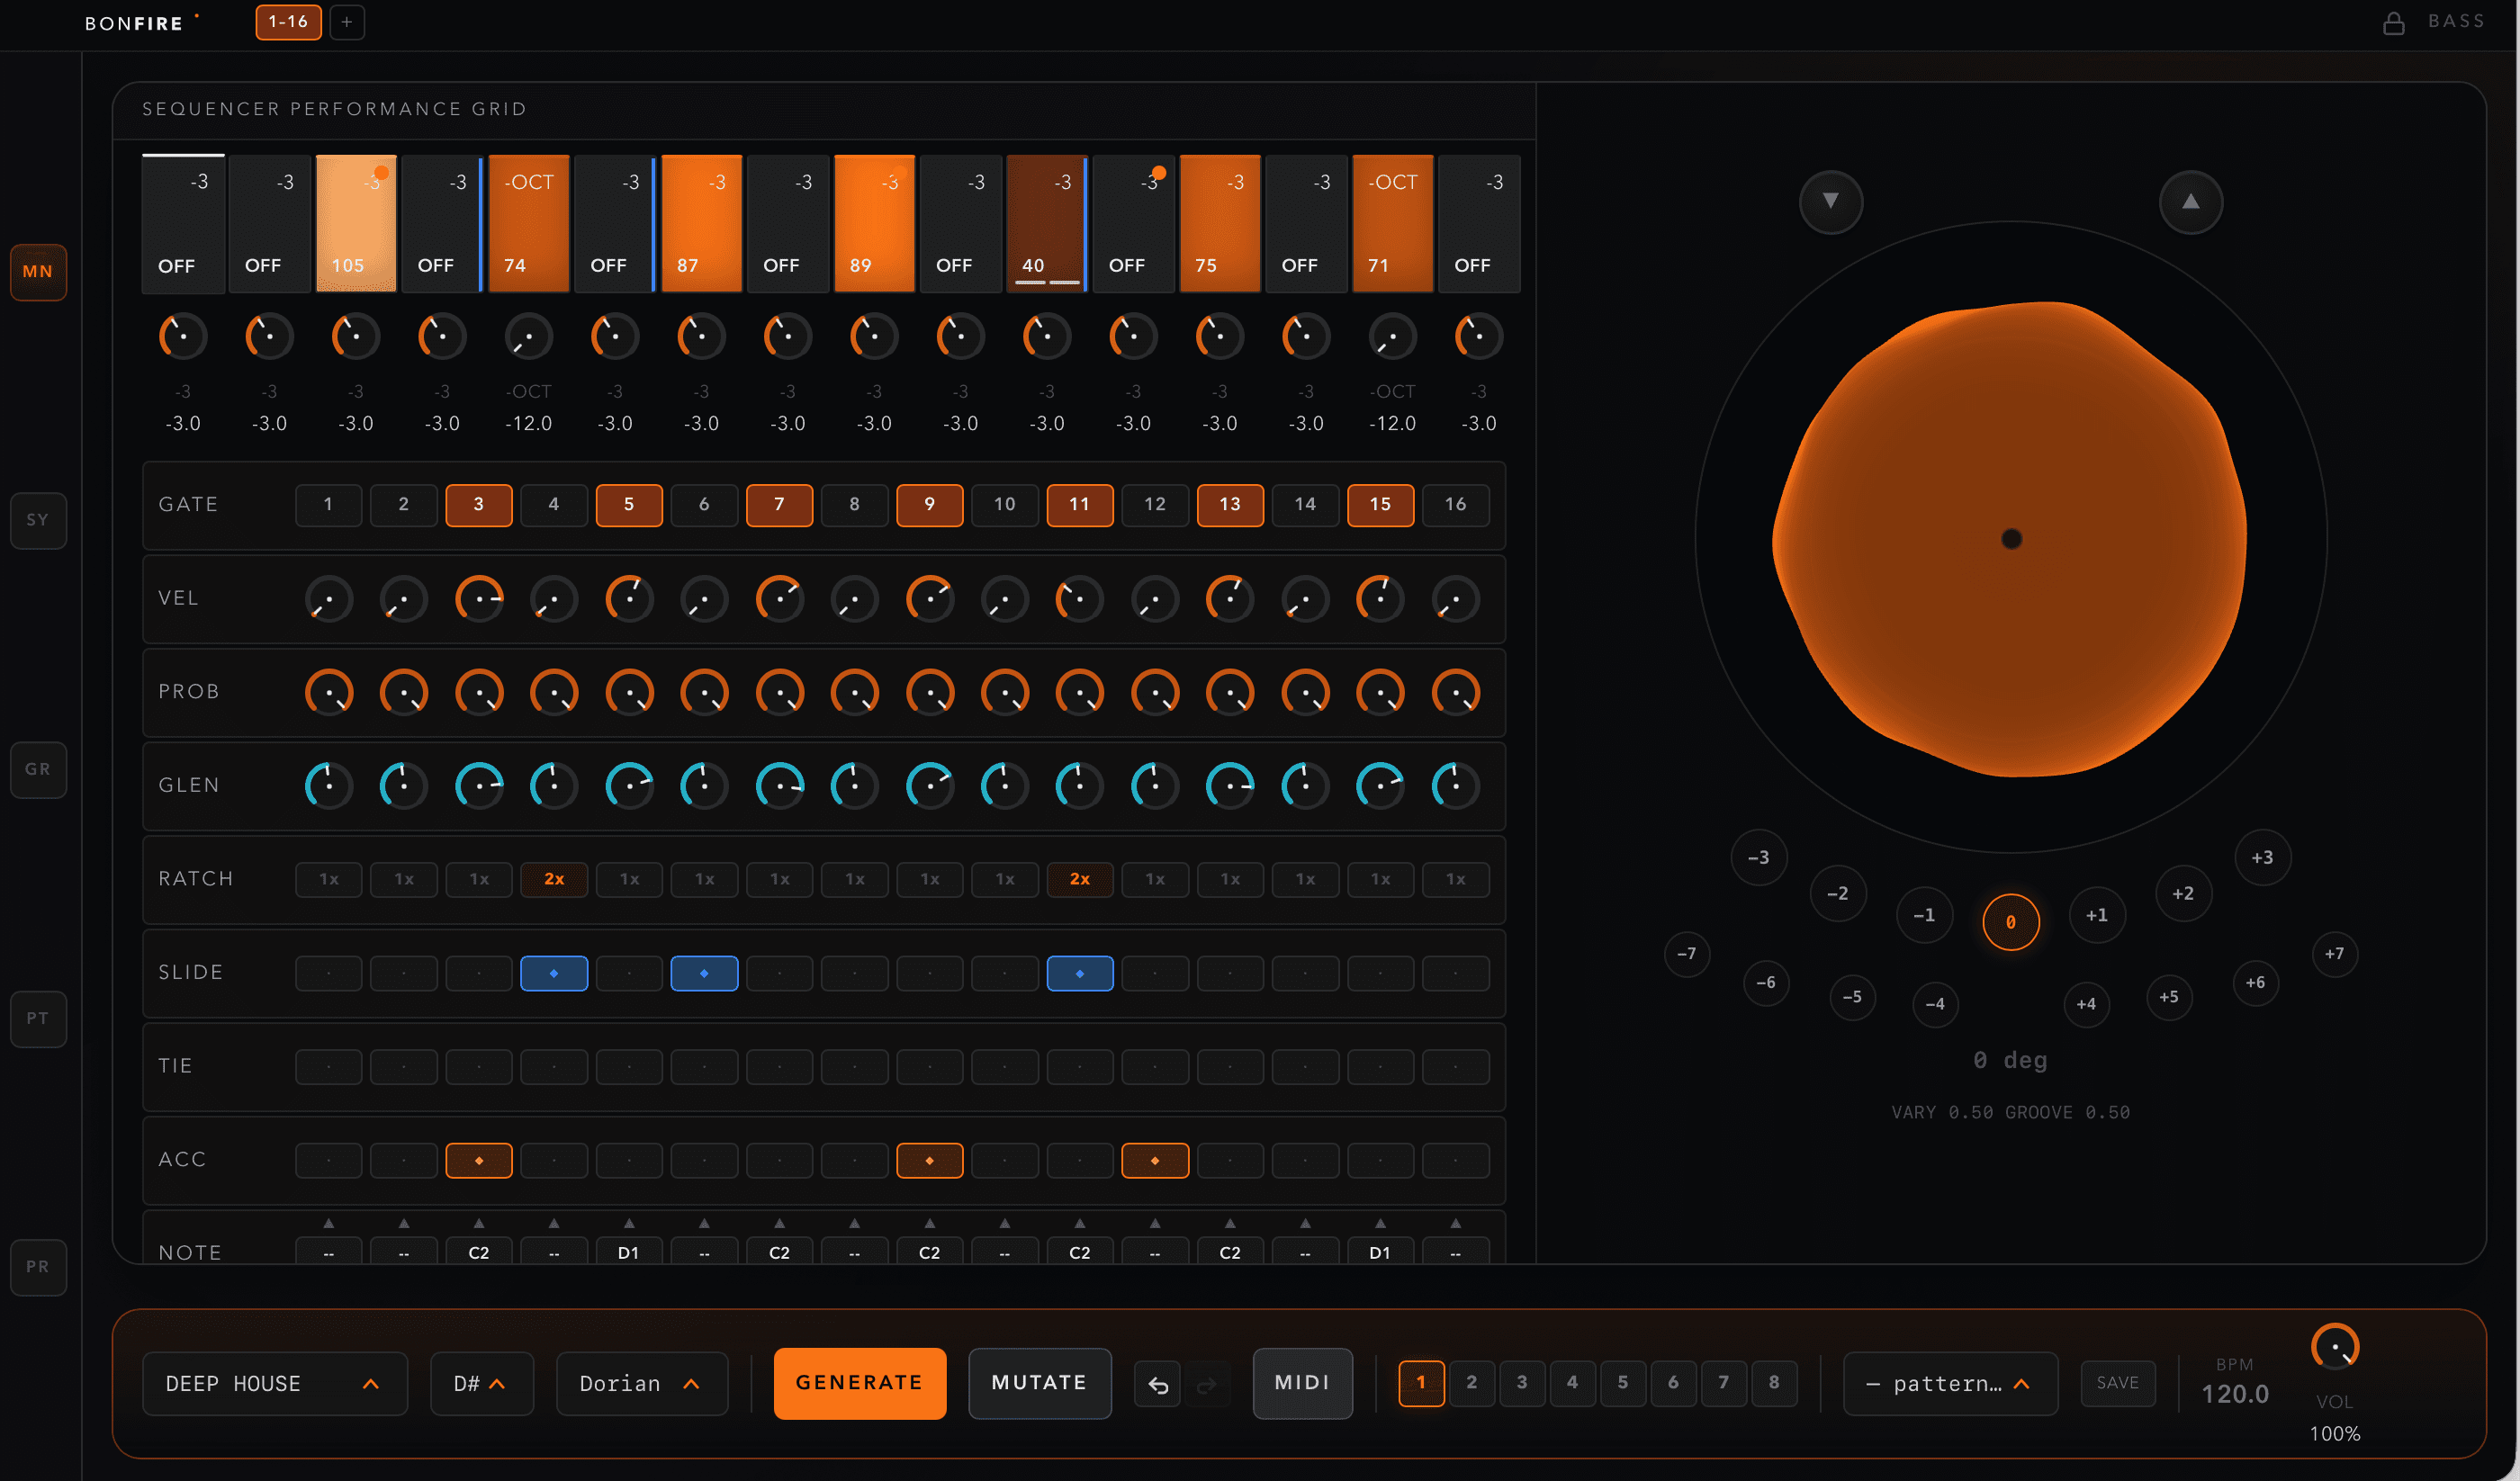Open NOTE step 7 C2 selector
This screenshot has height=1481, width=2520.
[779, 1252]
